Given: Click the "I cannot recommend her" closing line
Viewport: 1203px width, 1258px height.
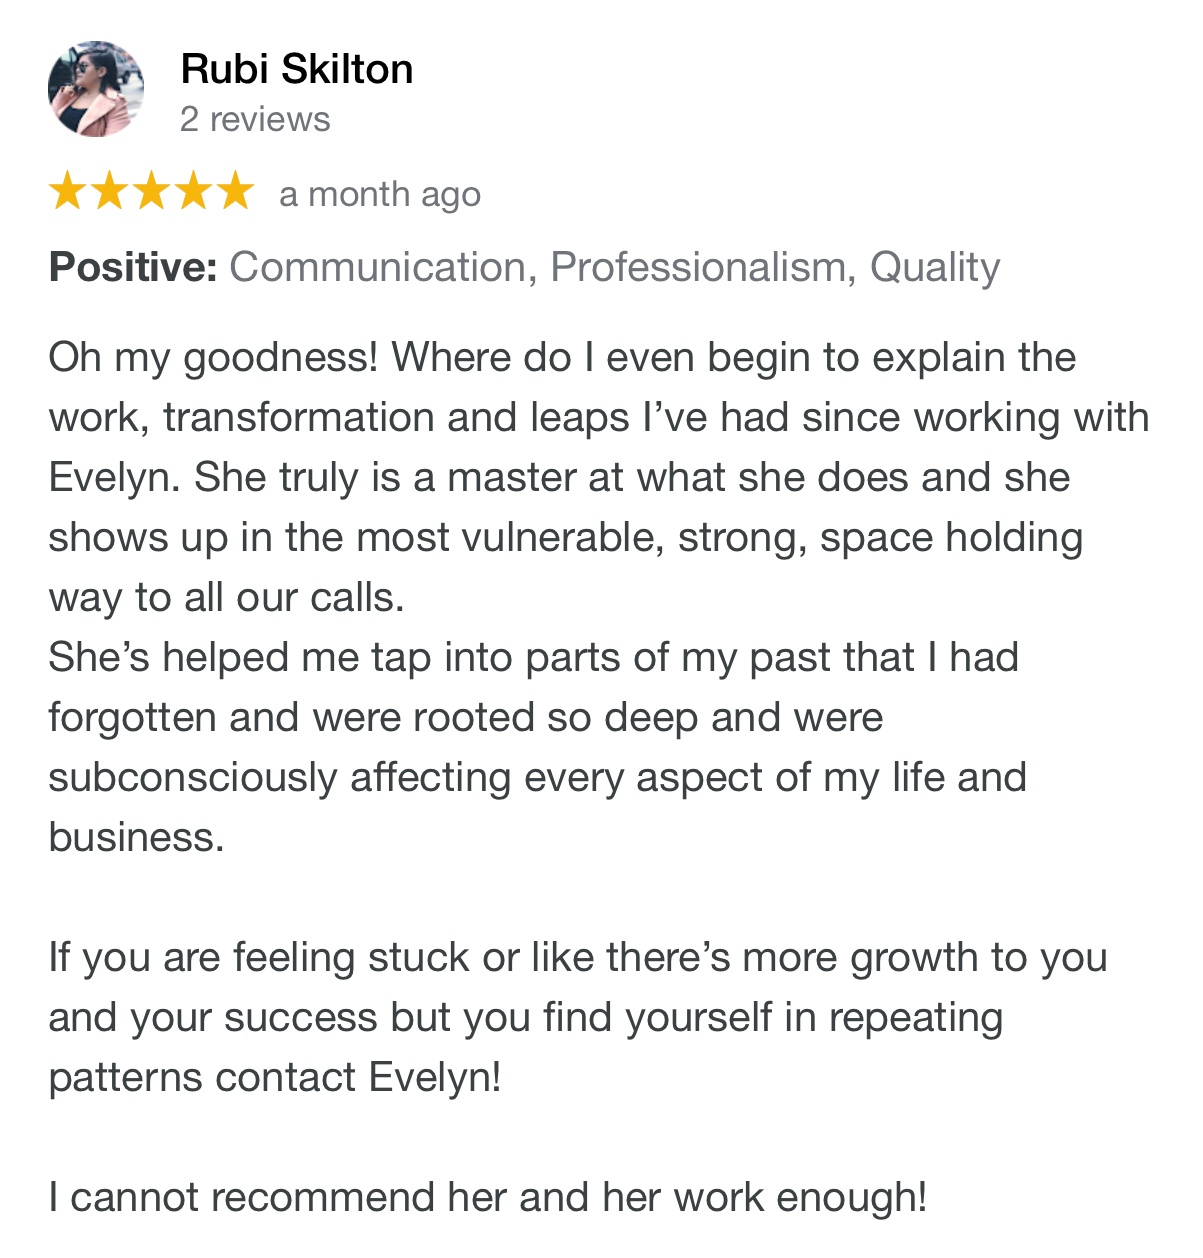Looking at the screenshot, I should click(x=488, y=1197).
